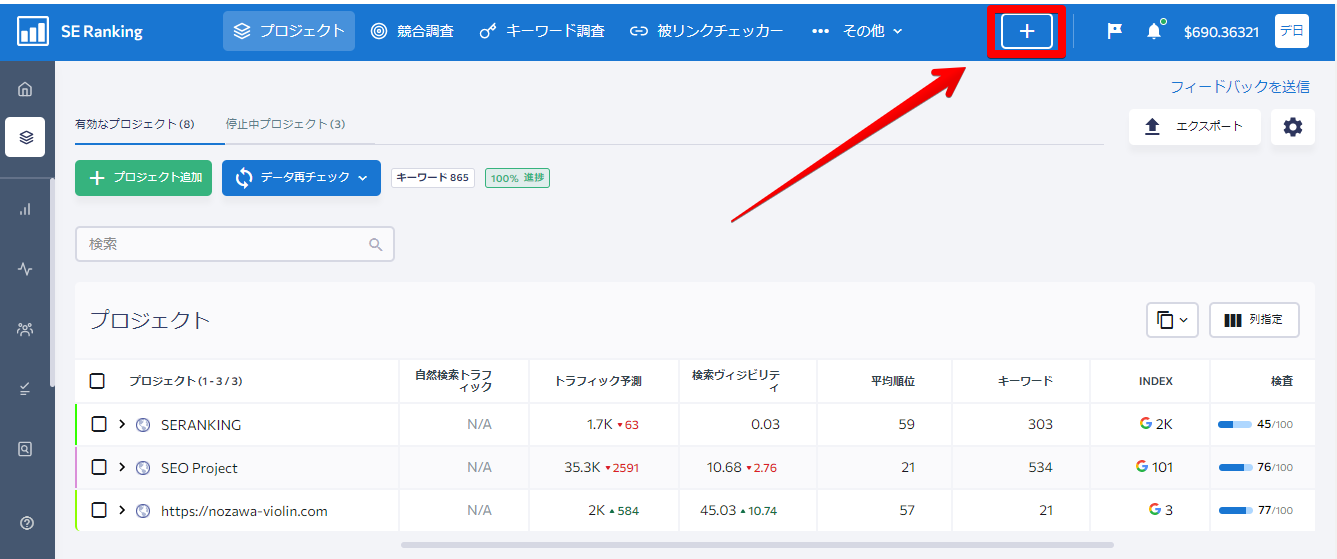
Task: Click the magnifier icon in search box
Action: (376, 244)
